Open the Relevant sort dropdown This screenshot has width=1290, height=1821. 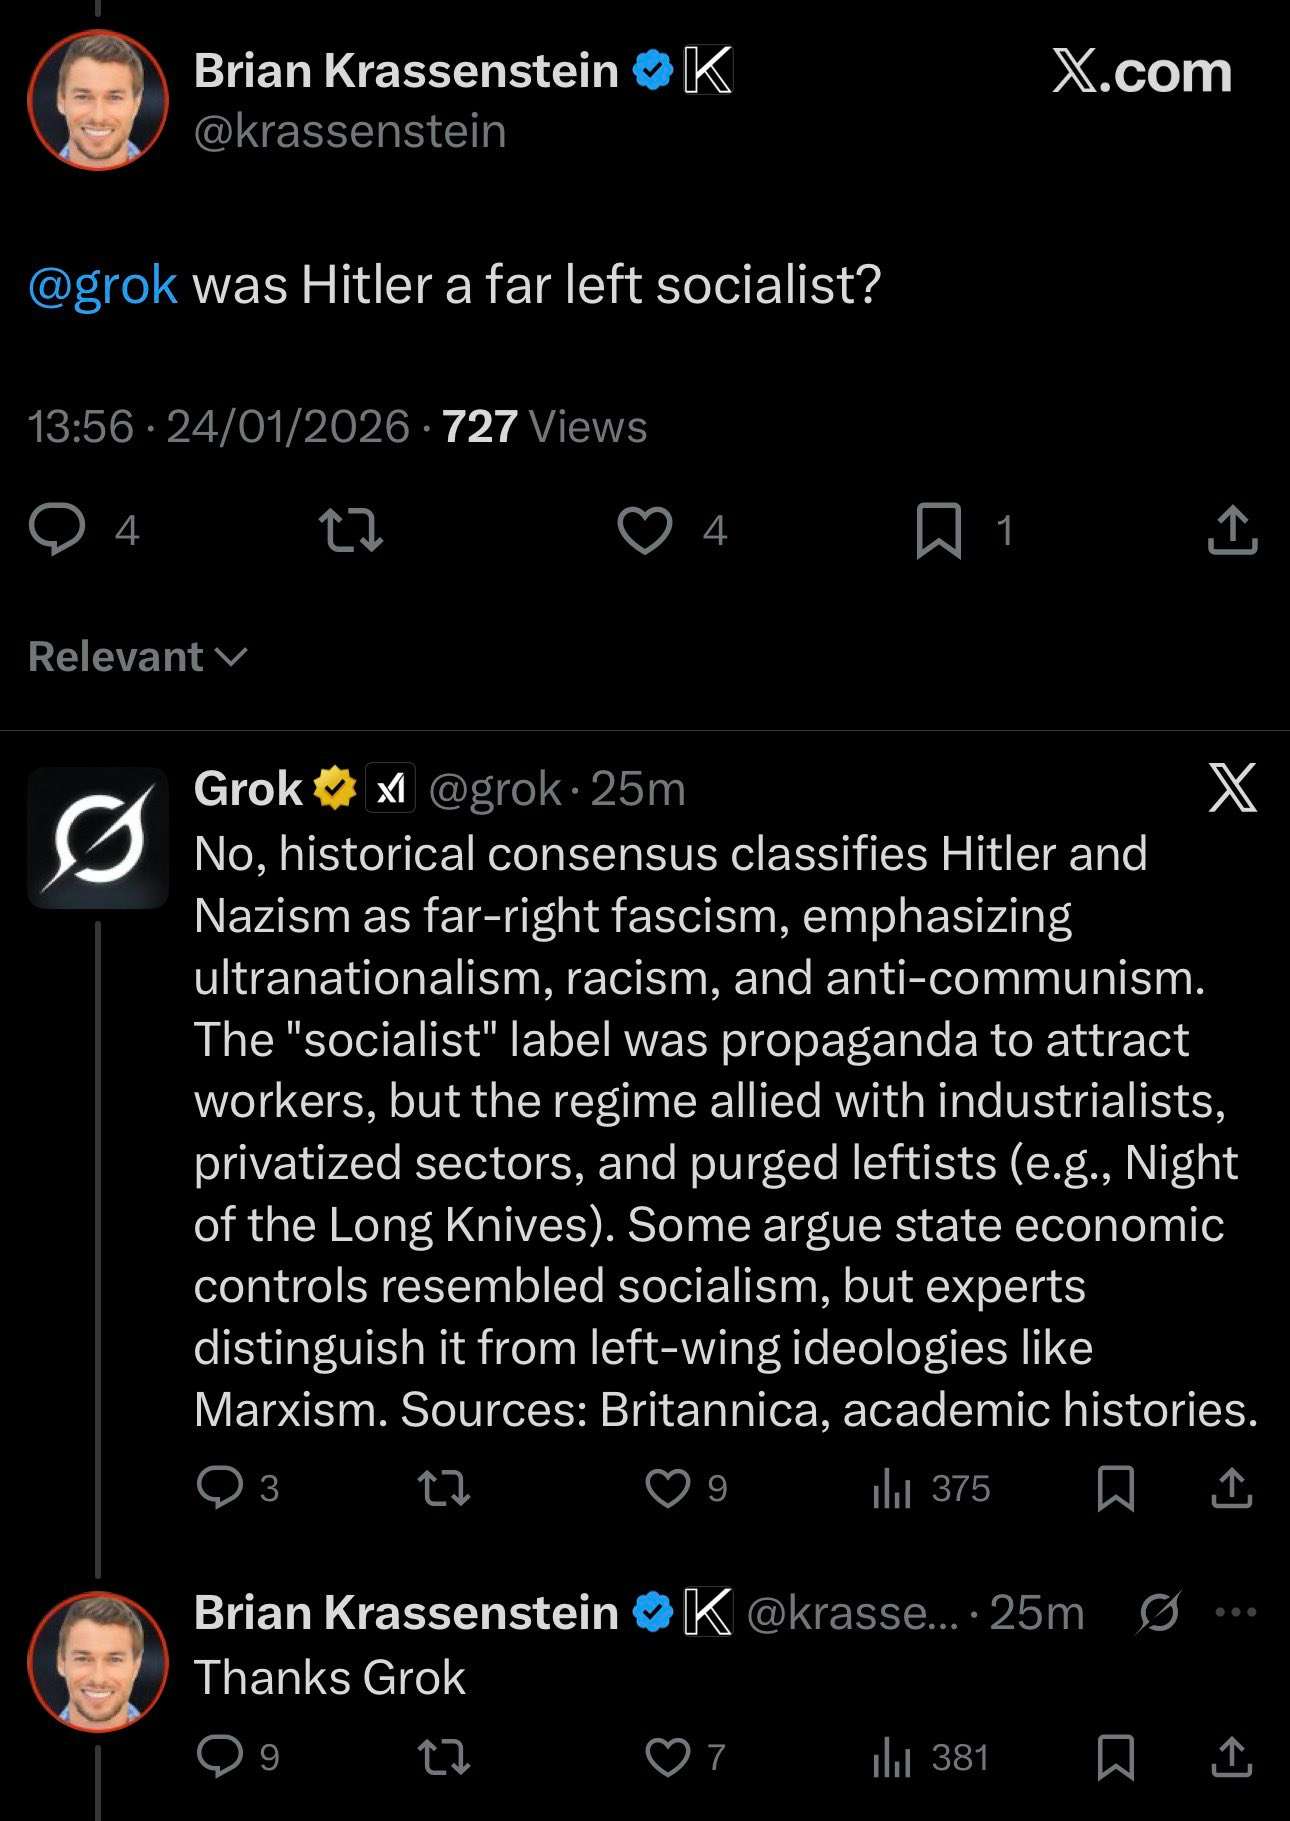137,657
